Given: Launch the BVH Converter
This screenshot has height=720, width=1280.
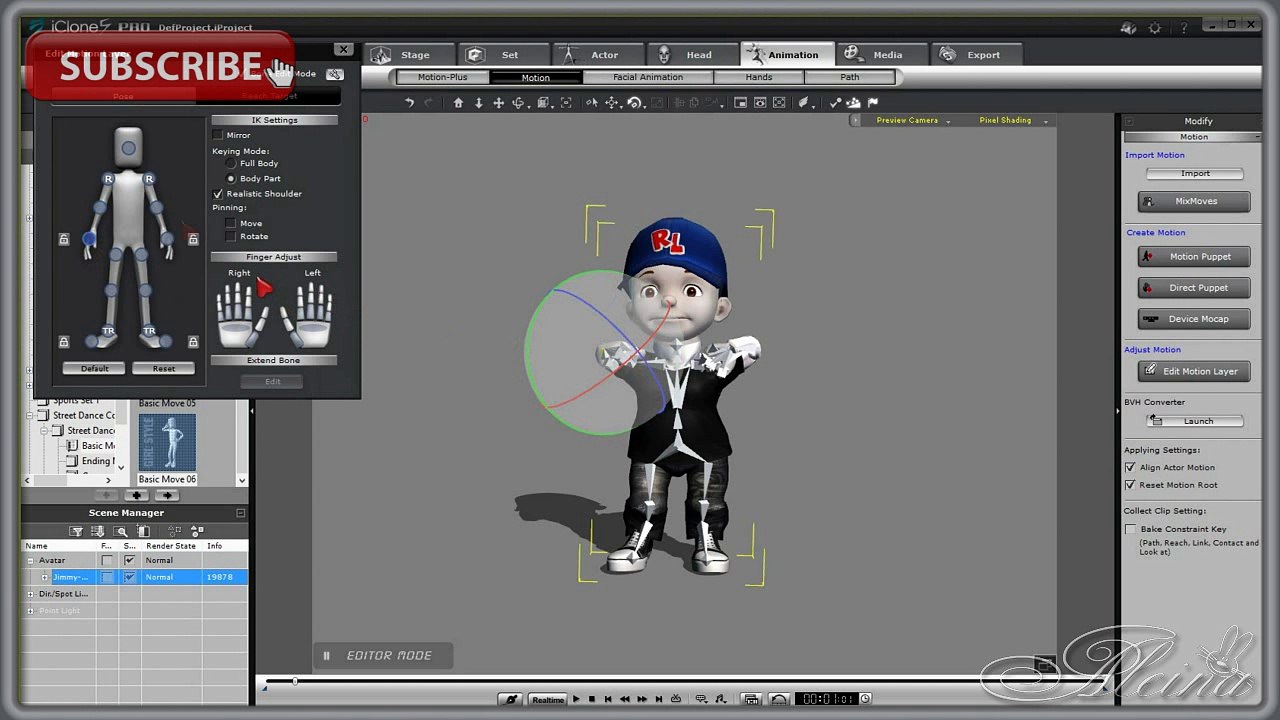Looking at the screenshot, I should (x=1195, y=421).
